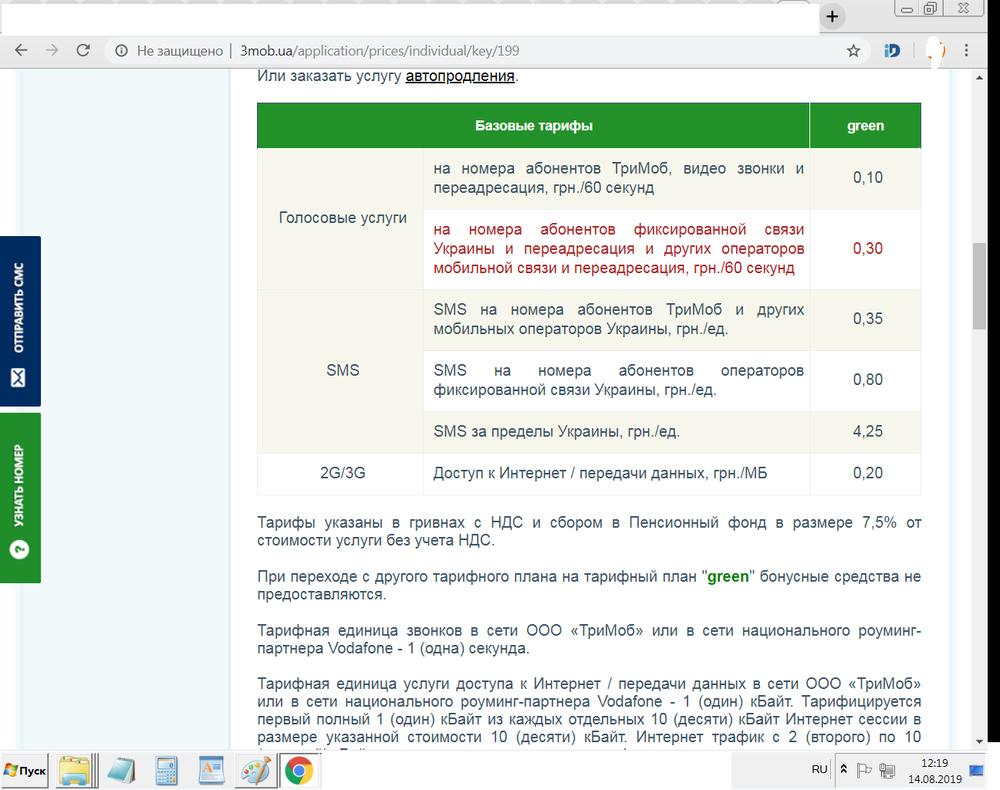Open the WordPad document taskbar icon
1000x790 pixels.
coord(211,771)
